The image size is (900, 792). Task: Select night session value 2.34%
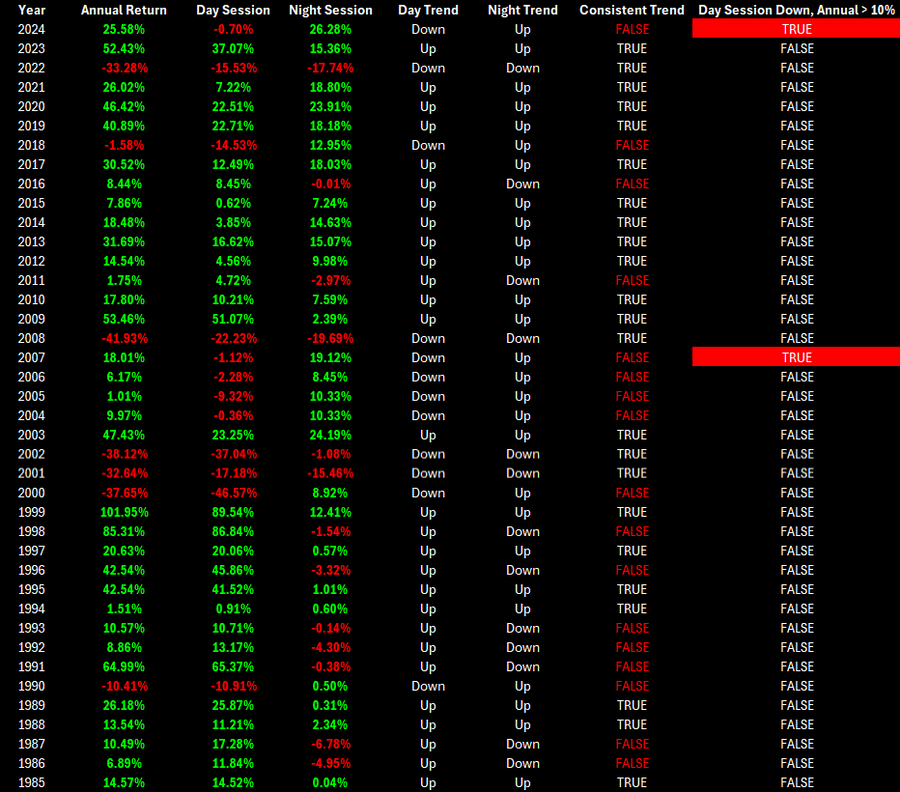[x=331, y=725]
